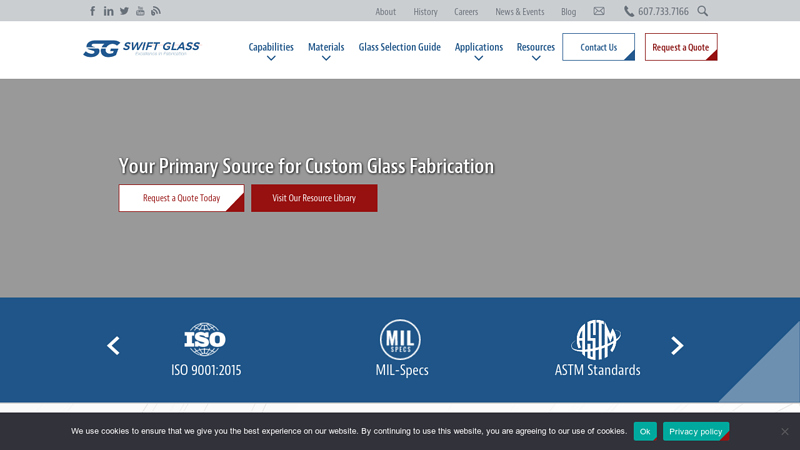Image resolution: width=800 pixels, height=450 pixels.
Task: Go to the History page
Action: point(425,12)
